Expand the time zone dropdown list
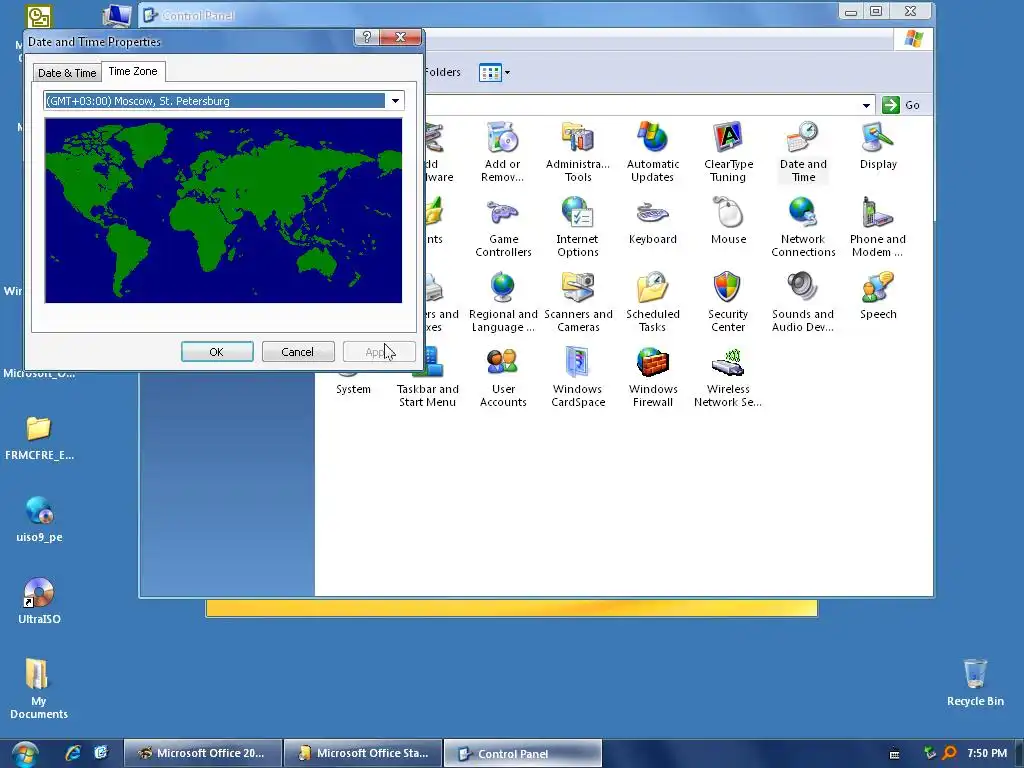Screen dimensions: 1024x768 click(x=395, y=101)
